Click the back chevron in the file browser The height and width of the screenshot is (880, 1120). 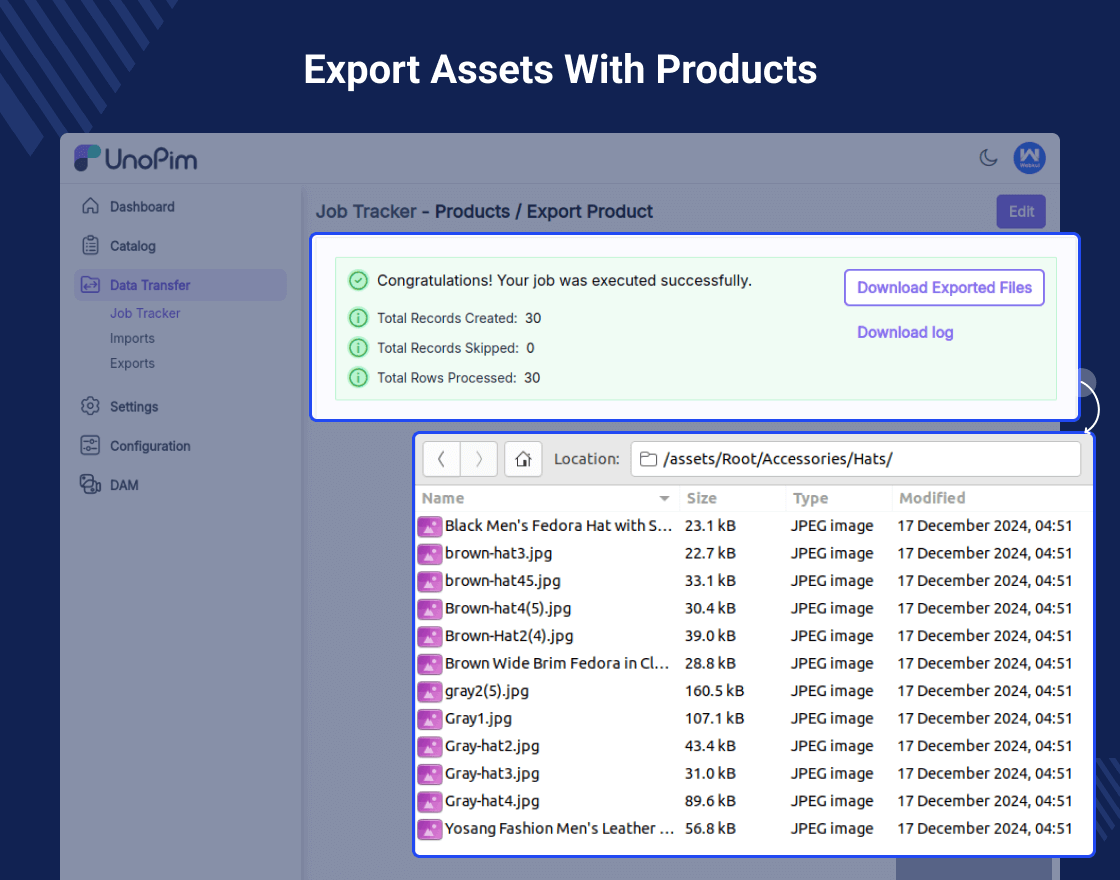tap(441, 459)
